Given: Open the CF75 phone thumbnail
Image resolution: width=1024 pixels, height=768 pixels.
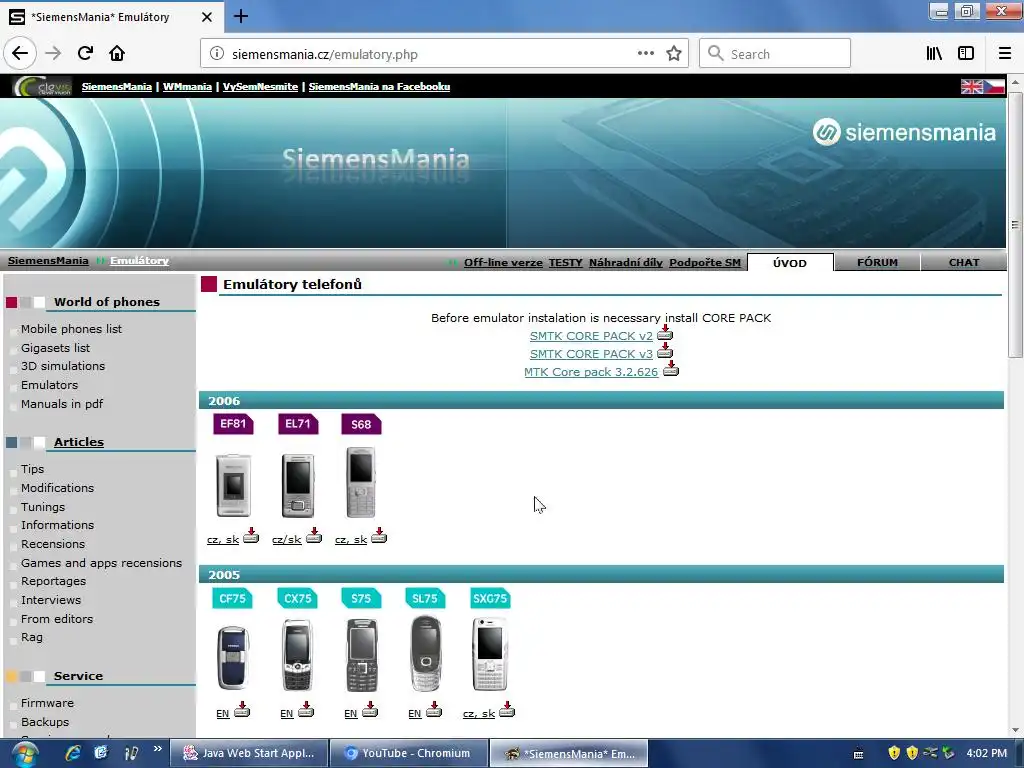Looking at the screenshot, I should coord(233,657).
